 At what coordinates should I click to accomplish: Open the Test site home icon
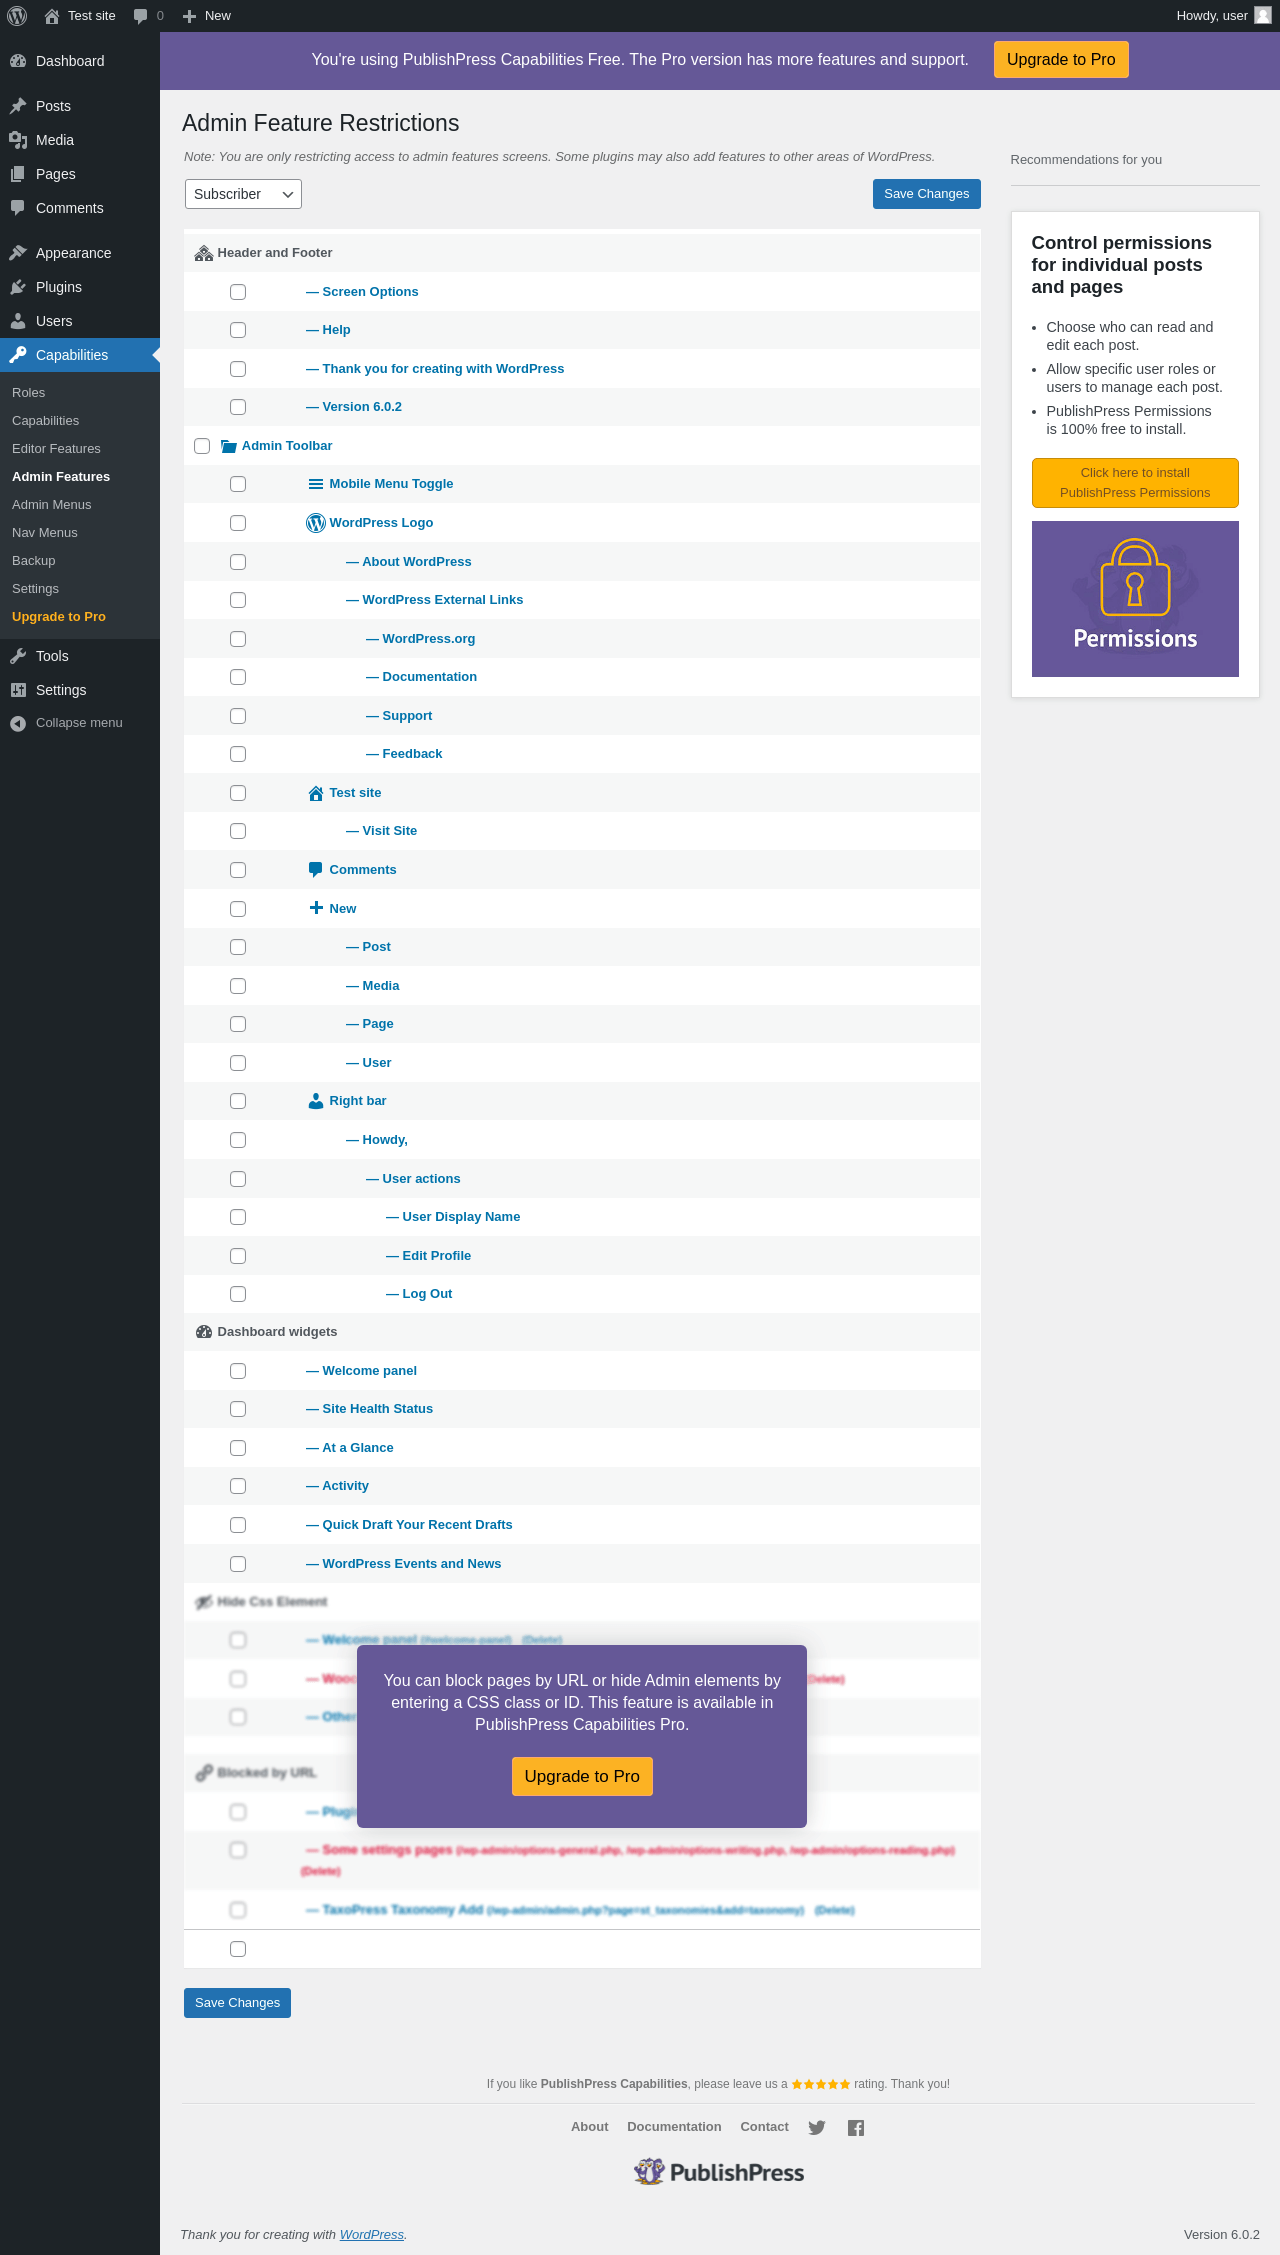coord(52,16)
